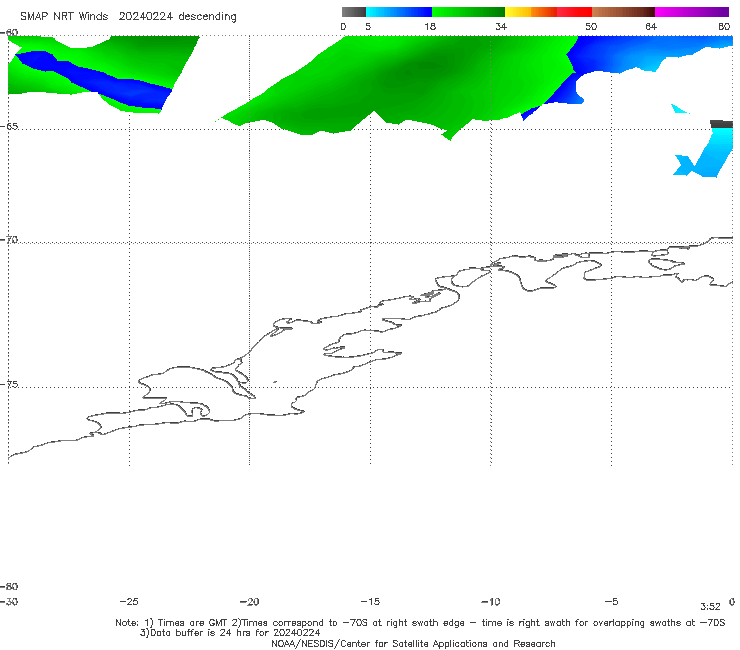Click the magenta-purple color bar segment

tap(691, 12)
